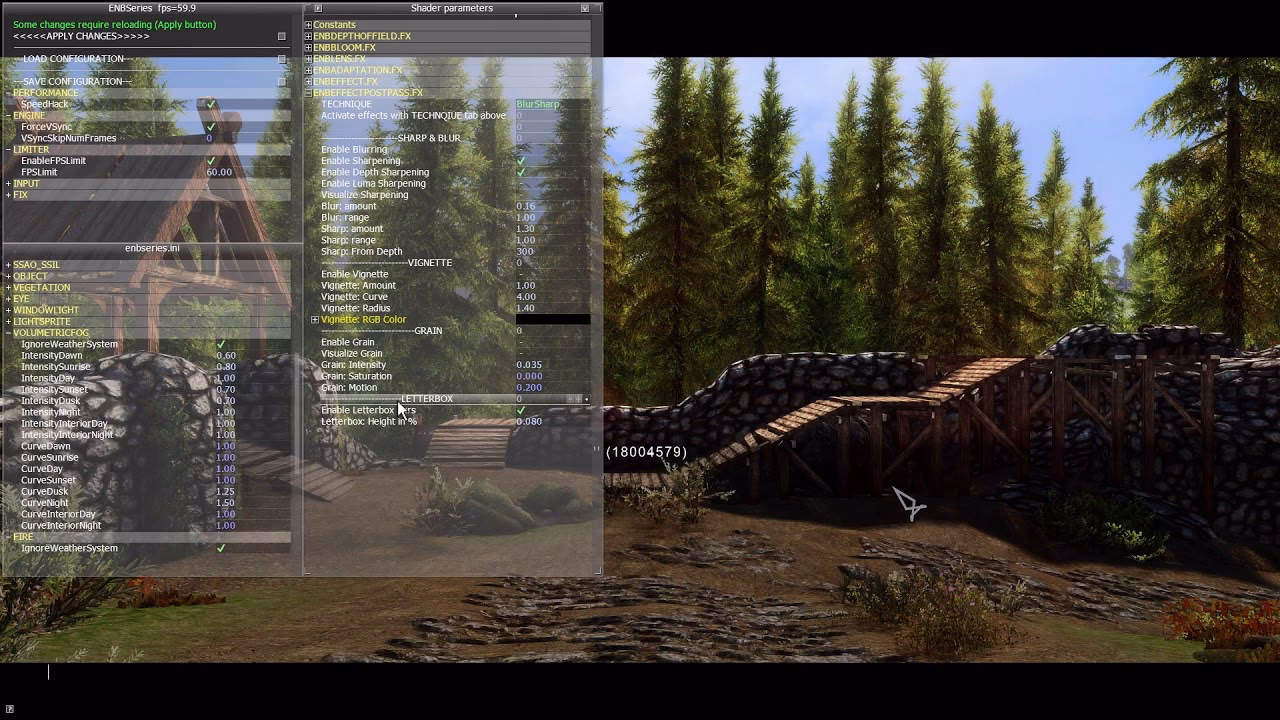Expand the INPUT section
1280x720 pixels.
(x=9, y=184)
